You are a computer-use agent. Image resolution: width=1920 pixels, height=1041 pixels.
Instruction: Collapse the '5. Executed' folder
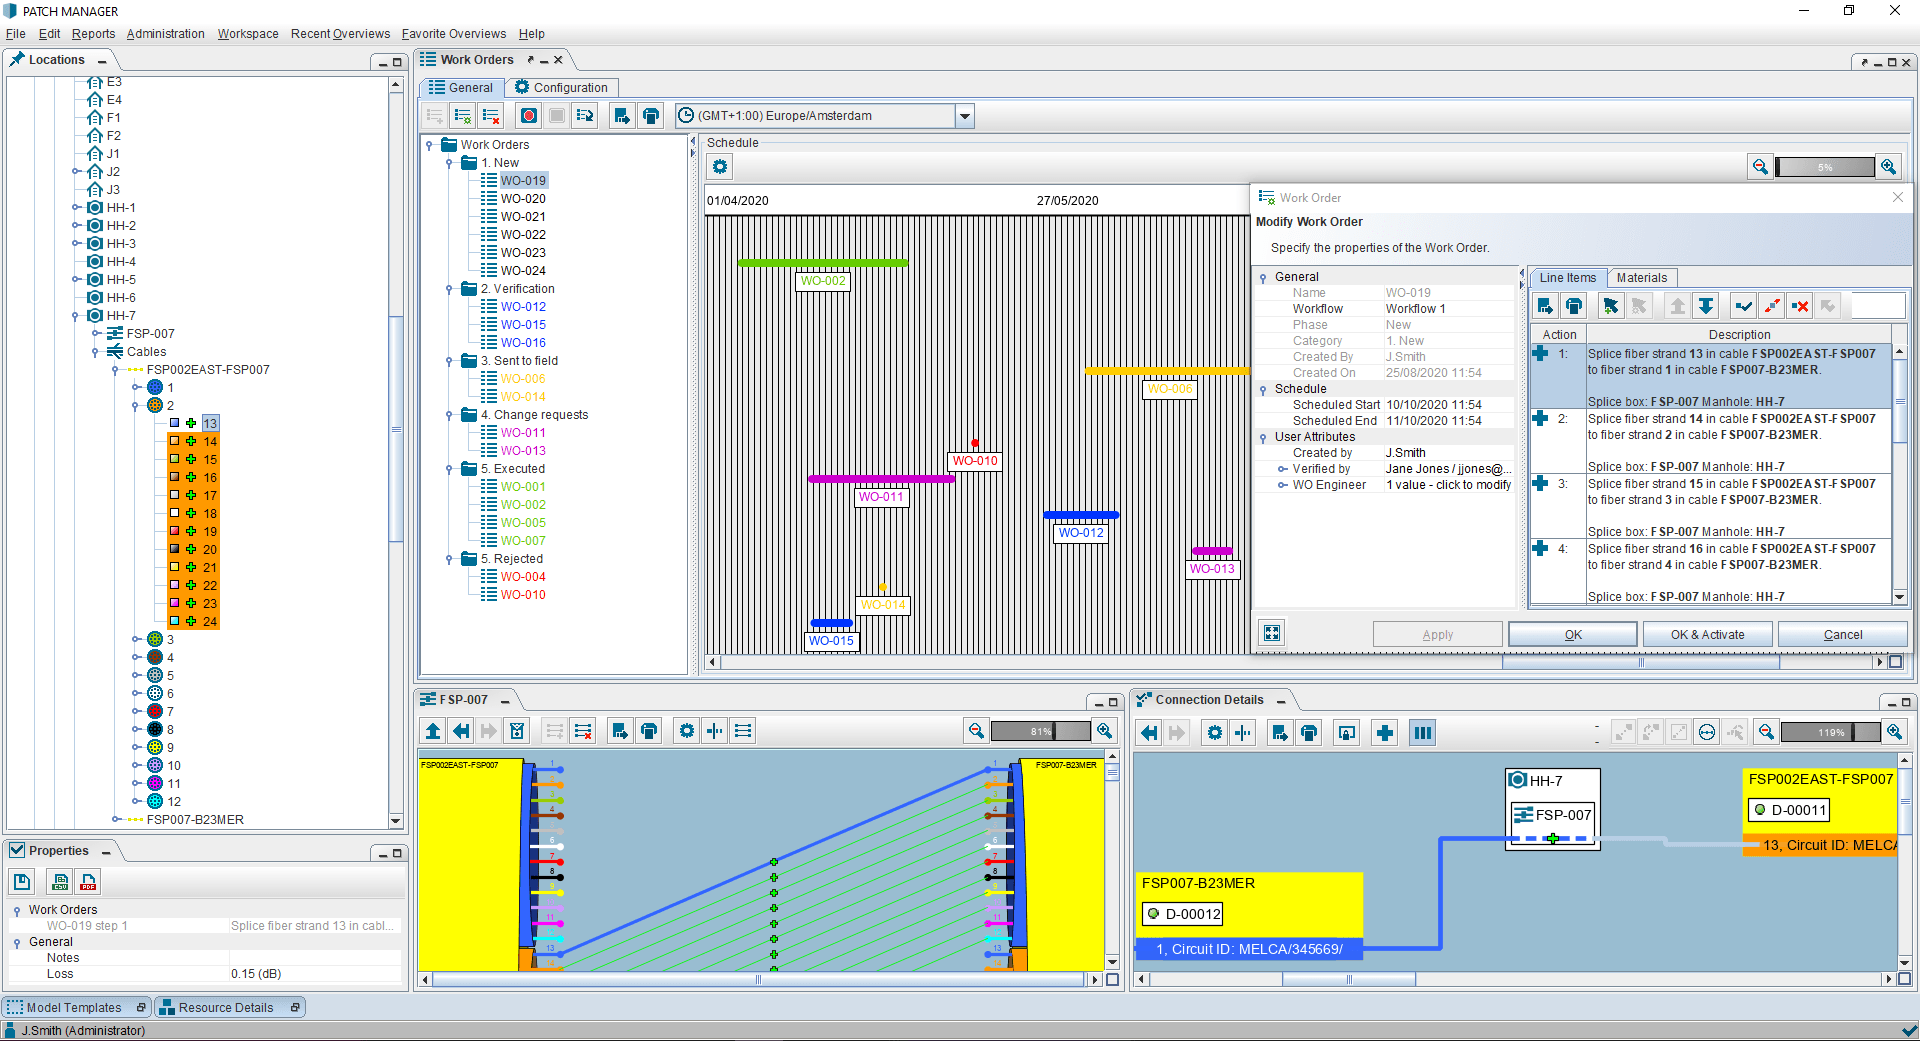coord(449,469)
